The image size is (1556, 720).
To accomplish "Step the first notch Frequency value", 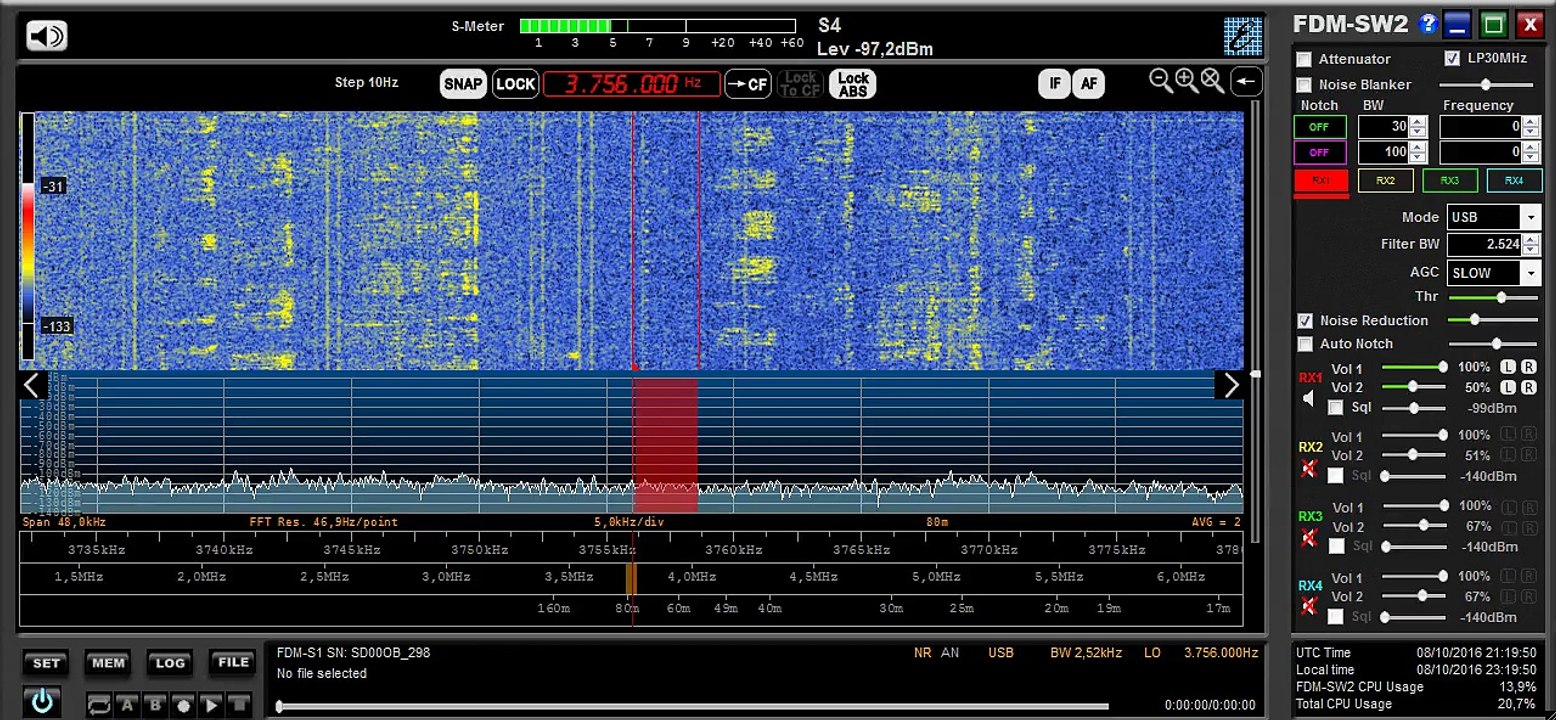I will click(x=1529, y=127).
